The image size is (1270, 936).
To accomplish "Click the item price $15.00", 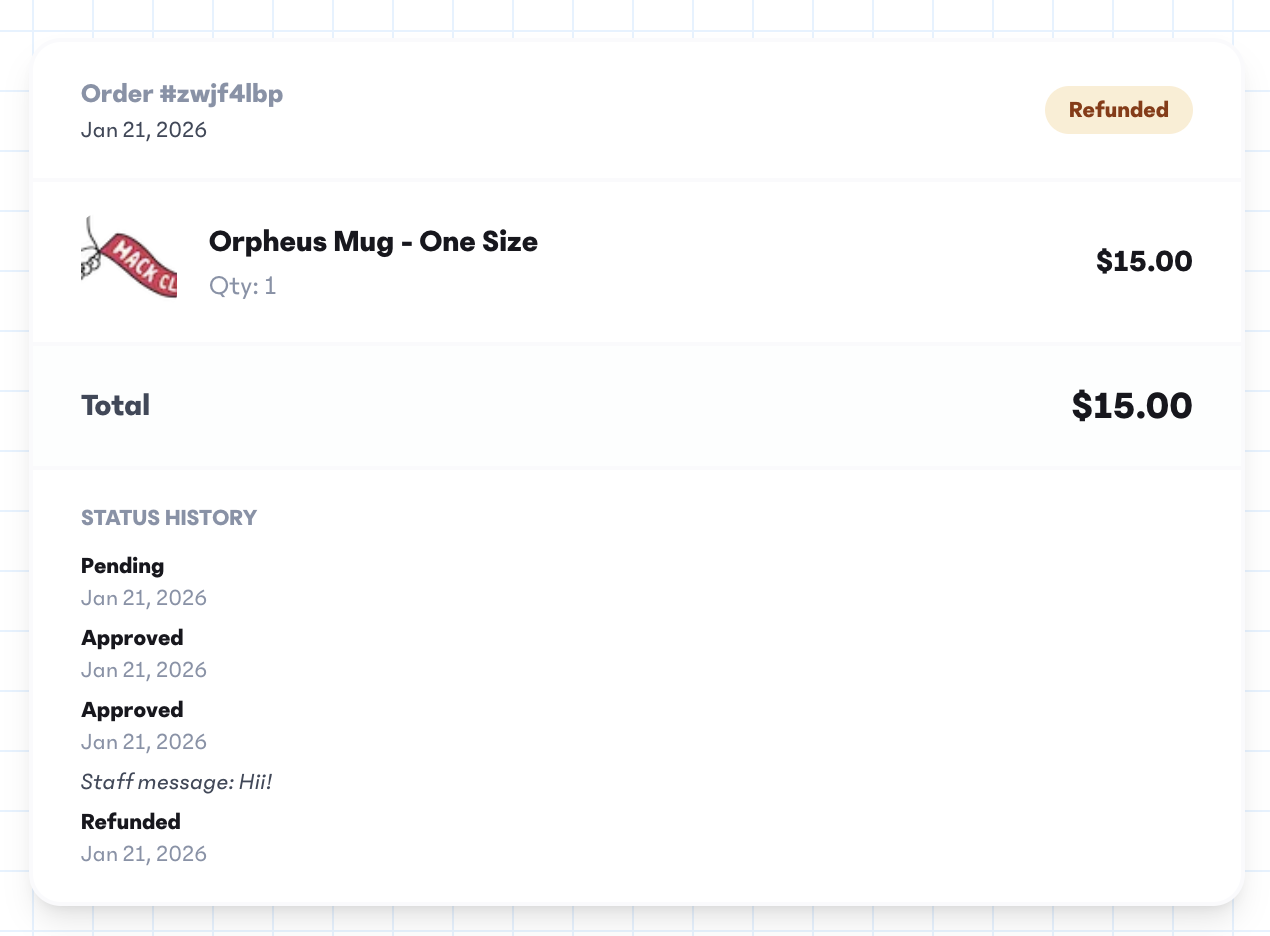I will [1143, 262].
